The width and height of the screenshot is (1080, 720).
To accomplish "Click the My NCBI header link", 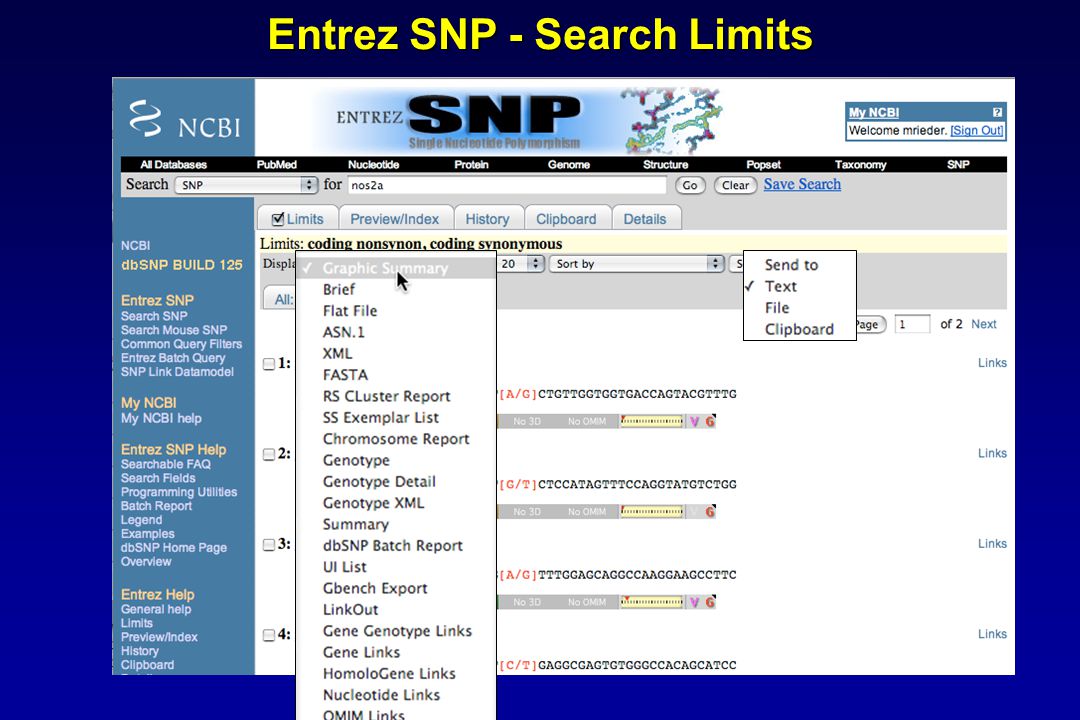I will 873,112.
